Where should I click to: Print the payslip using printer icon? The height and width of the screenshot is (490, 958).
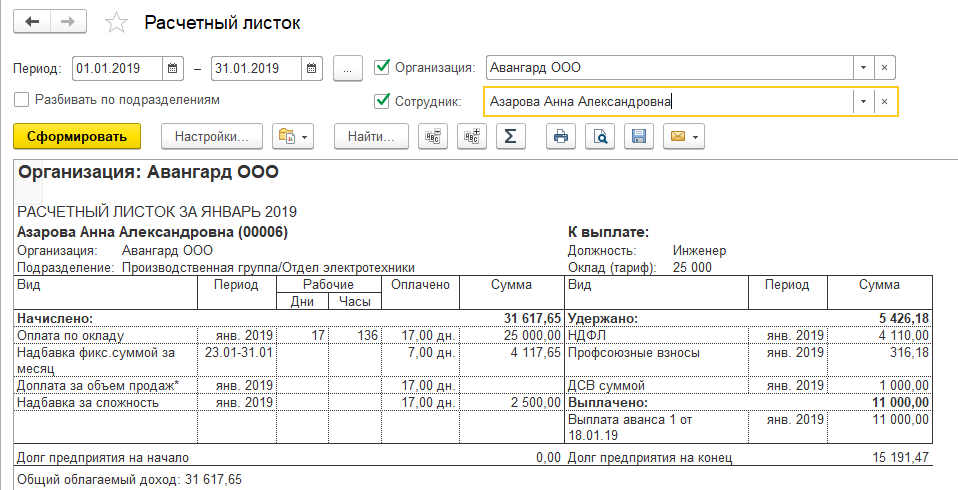(x=562, y=136)
